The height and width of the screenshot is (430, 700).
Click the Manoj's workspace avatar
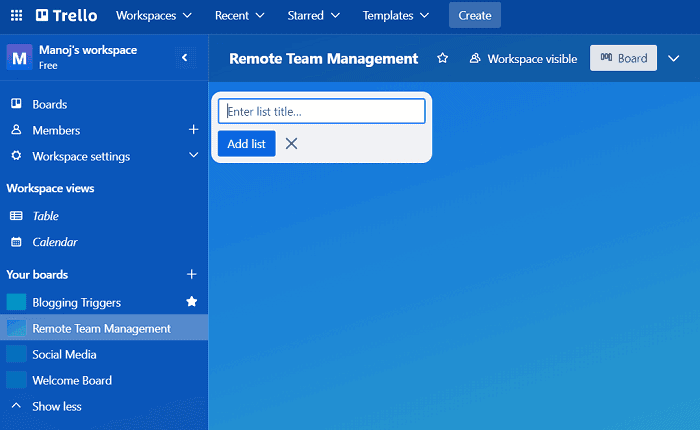pyautogui.click(x=19, y=57)
